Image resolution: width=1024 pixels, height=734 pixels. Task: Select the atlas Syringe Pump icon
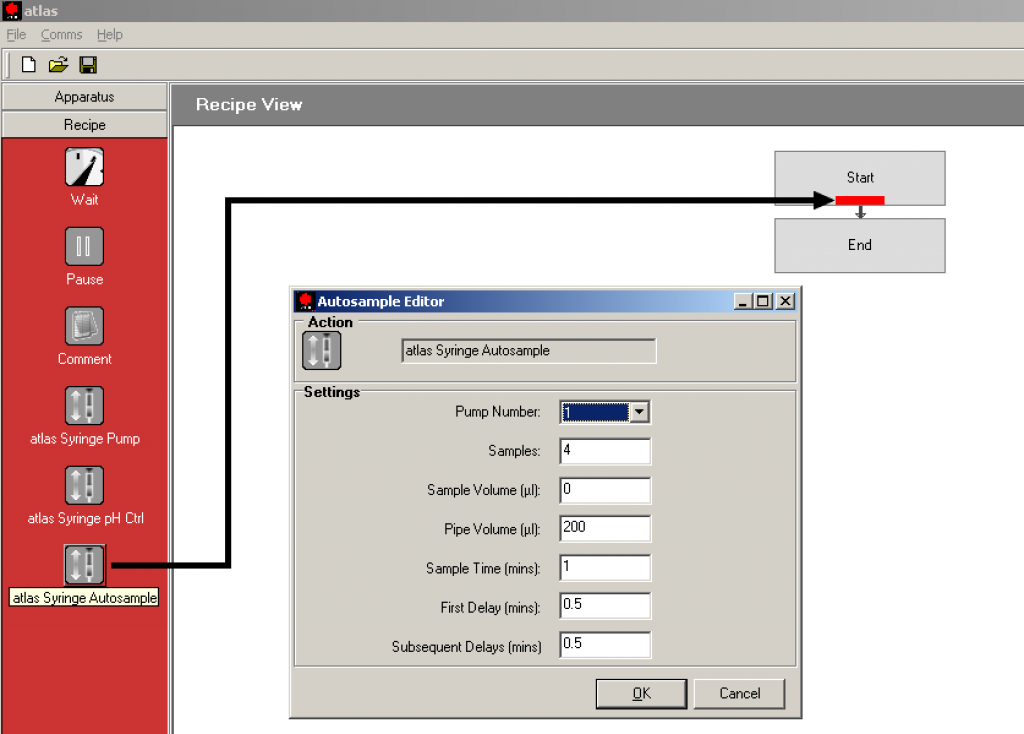84,406
